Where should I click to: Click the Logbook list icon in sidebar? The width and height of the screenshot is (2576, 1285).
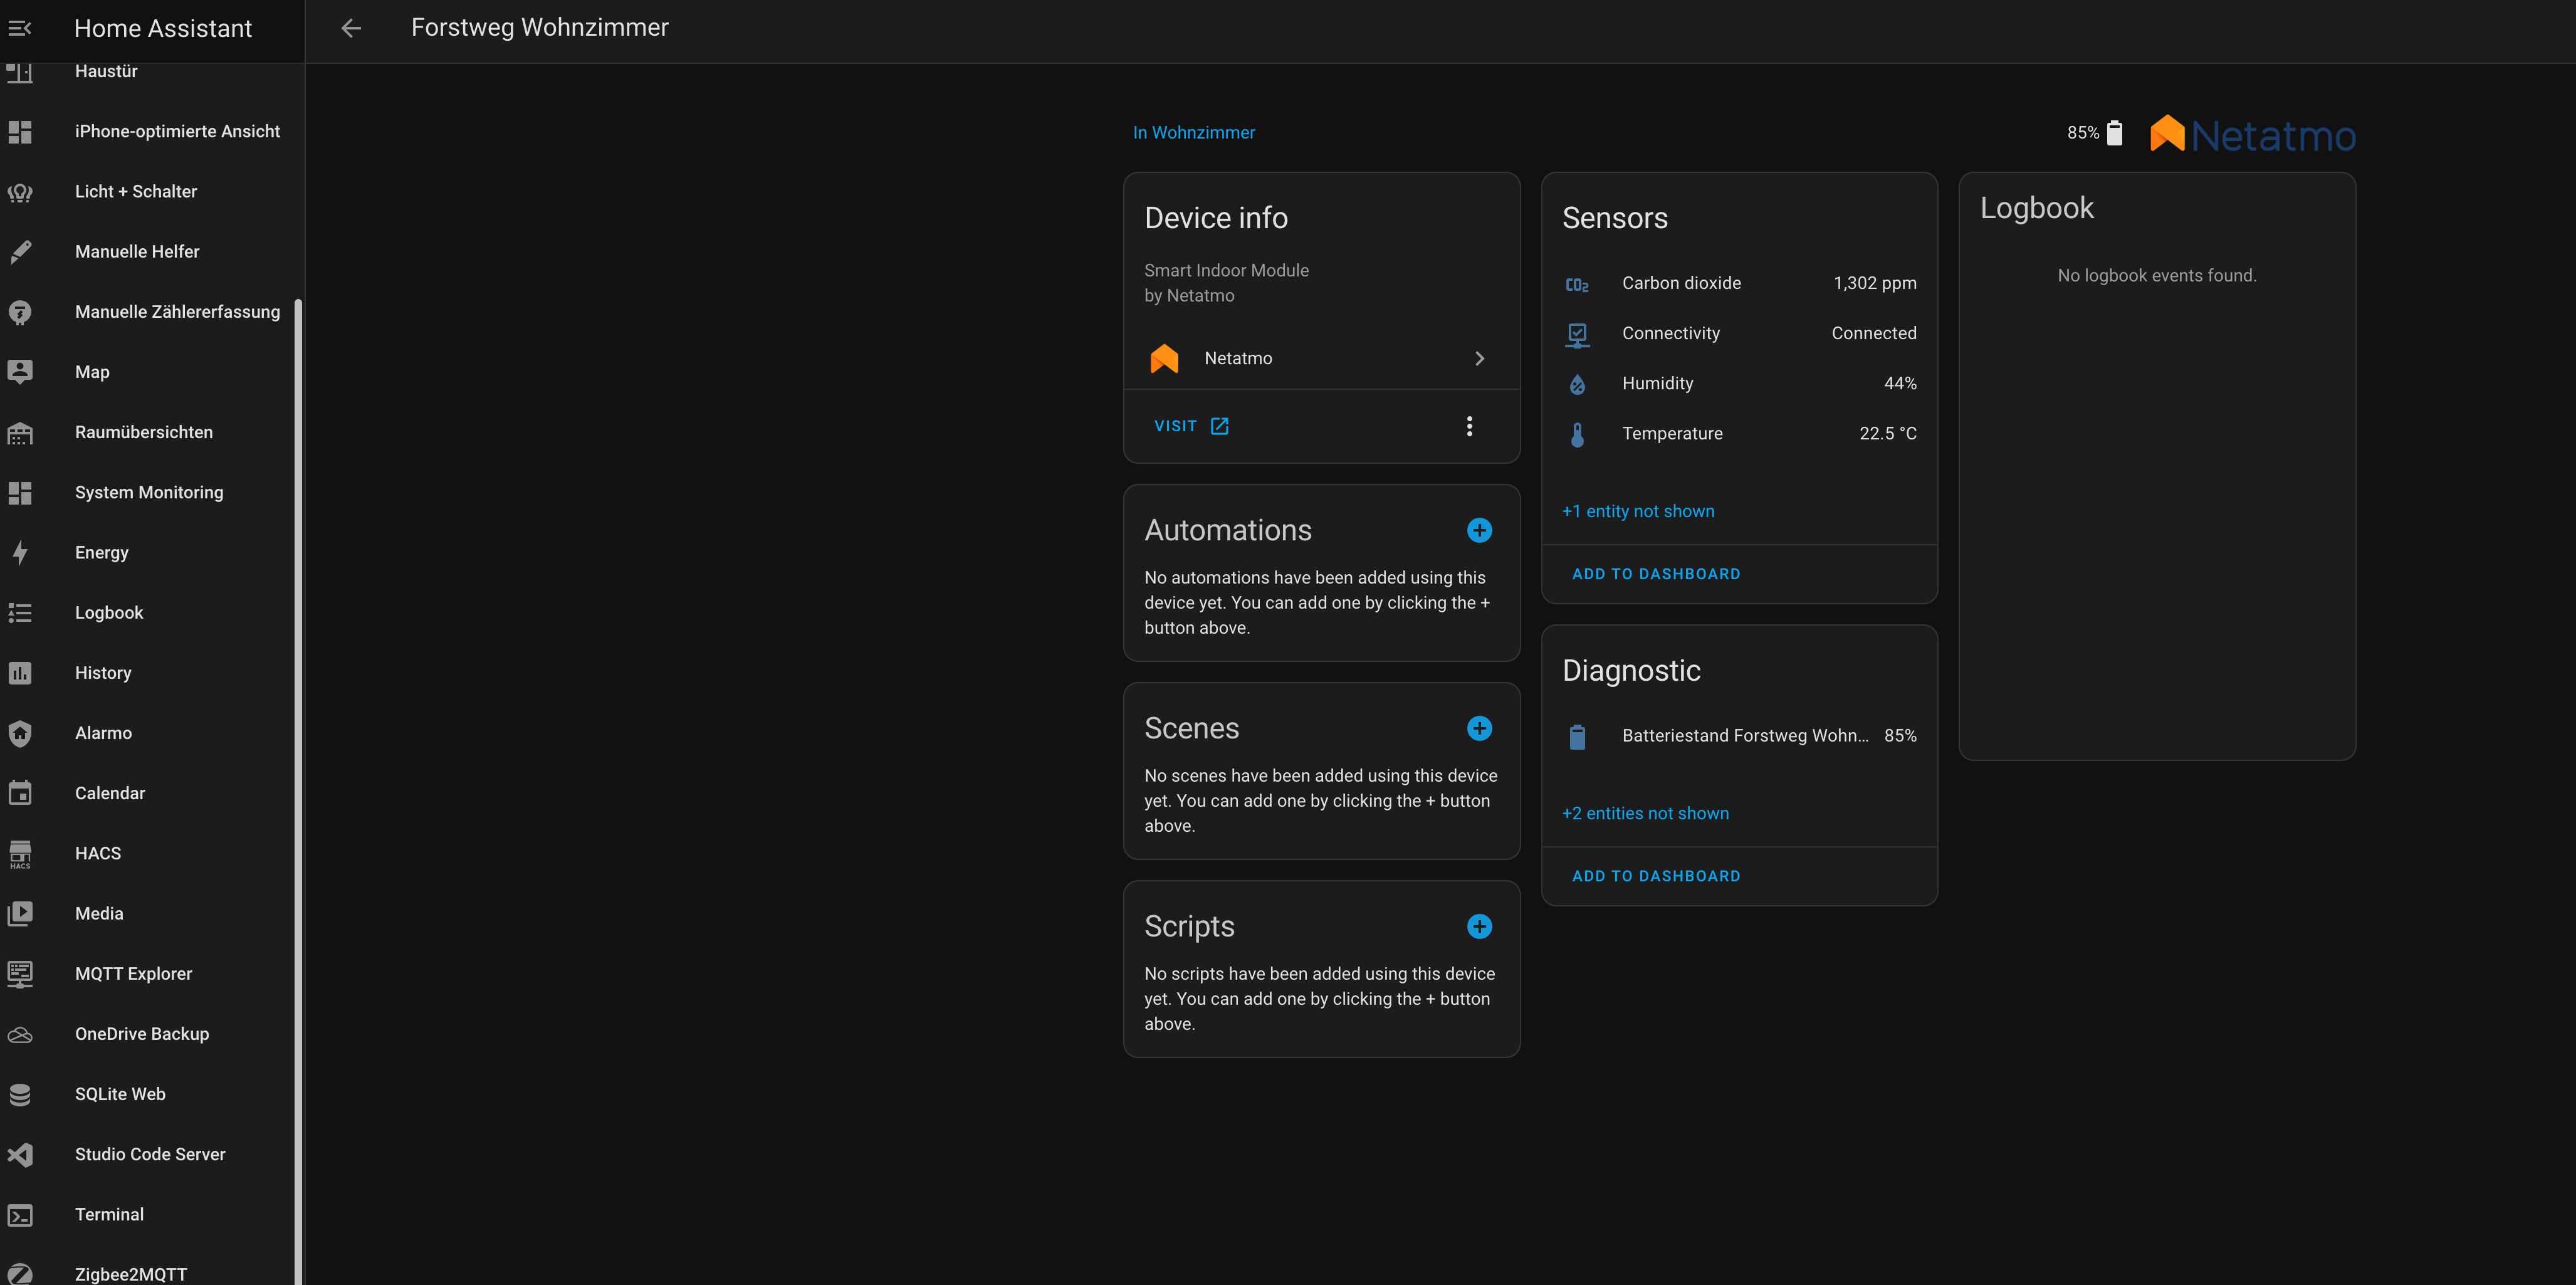tap(20, 613)
